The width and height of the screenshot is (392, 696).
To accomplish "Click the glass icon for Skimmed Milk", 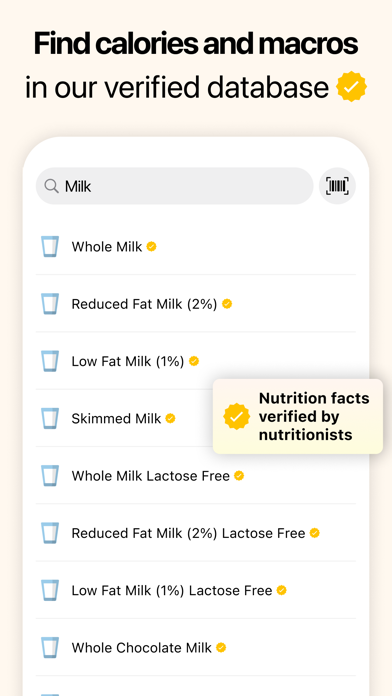I will (50, 418).
